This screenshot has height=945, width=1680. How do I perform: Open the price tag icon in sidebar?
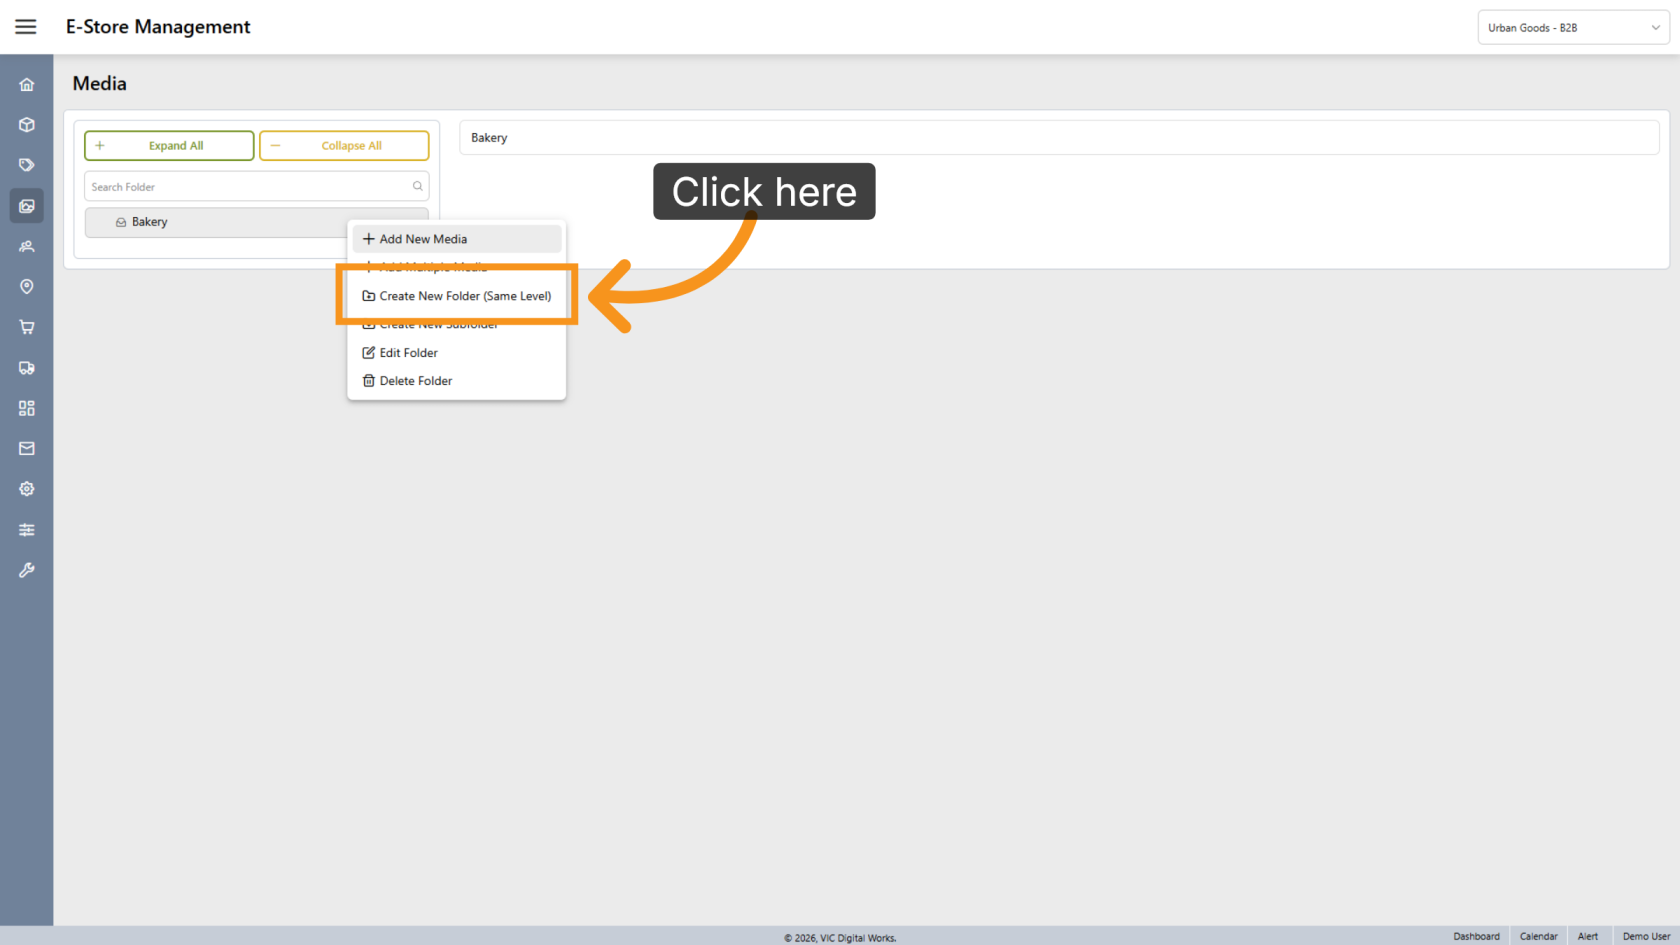click(27, 165)
